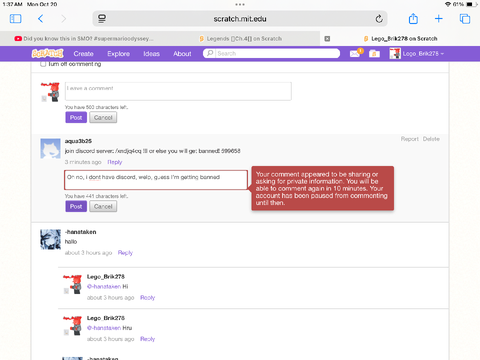This screenshot has width=480, height=360.
Task: Click the Scratch search field
Action: [271, 53]
